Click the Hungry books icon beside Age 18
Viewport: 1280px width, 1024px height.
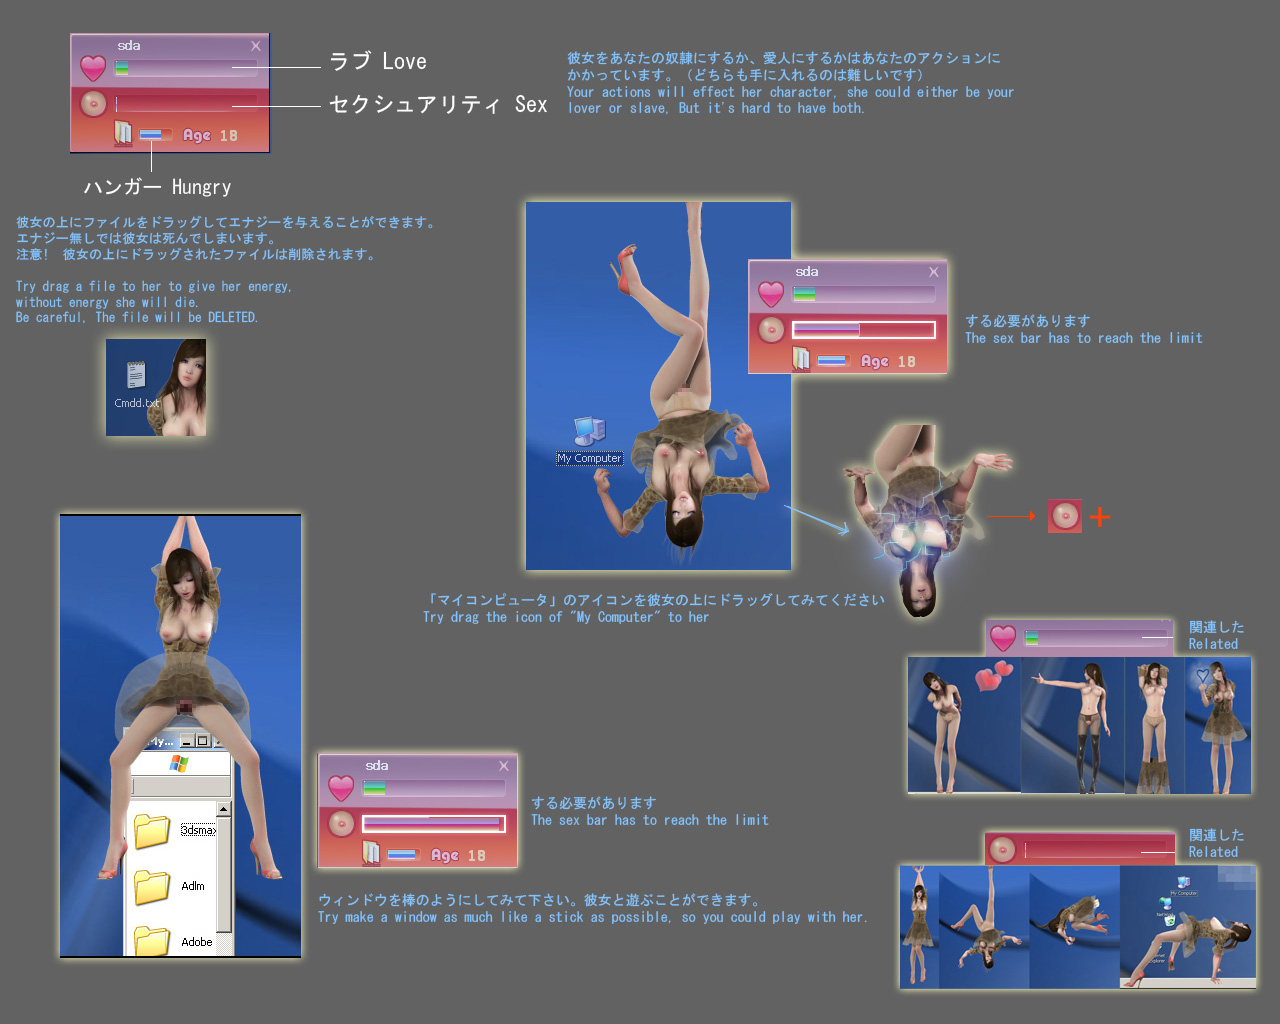(123, 132)
